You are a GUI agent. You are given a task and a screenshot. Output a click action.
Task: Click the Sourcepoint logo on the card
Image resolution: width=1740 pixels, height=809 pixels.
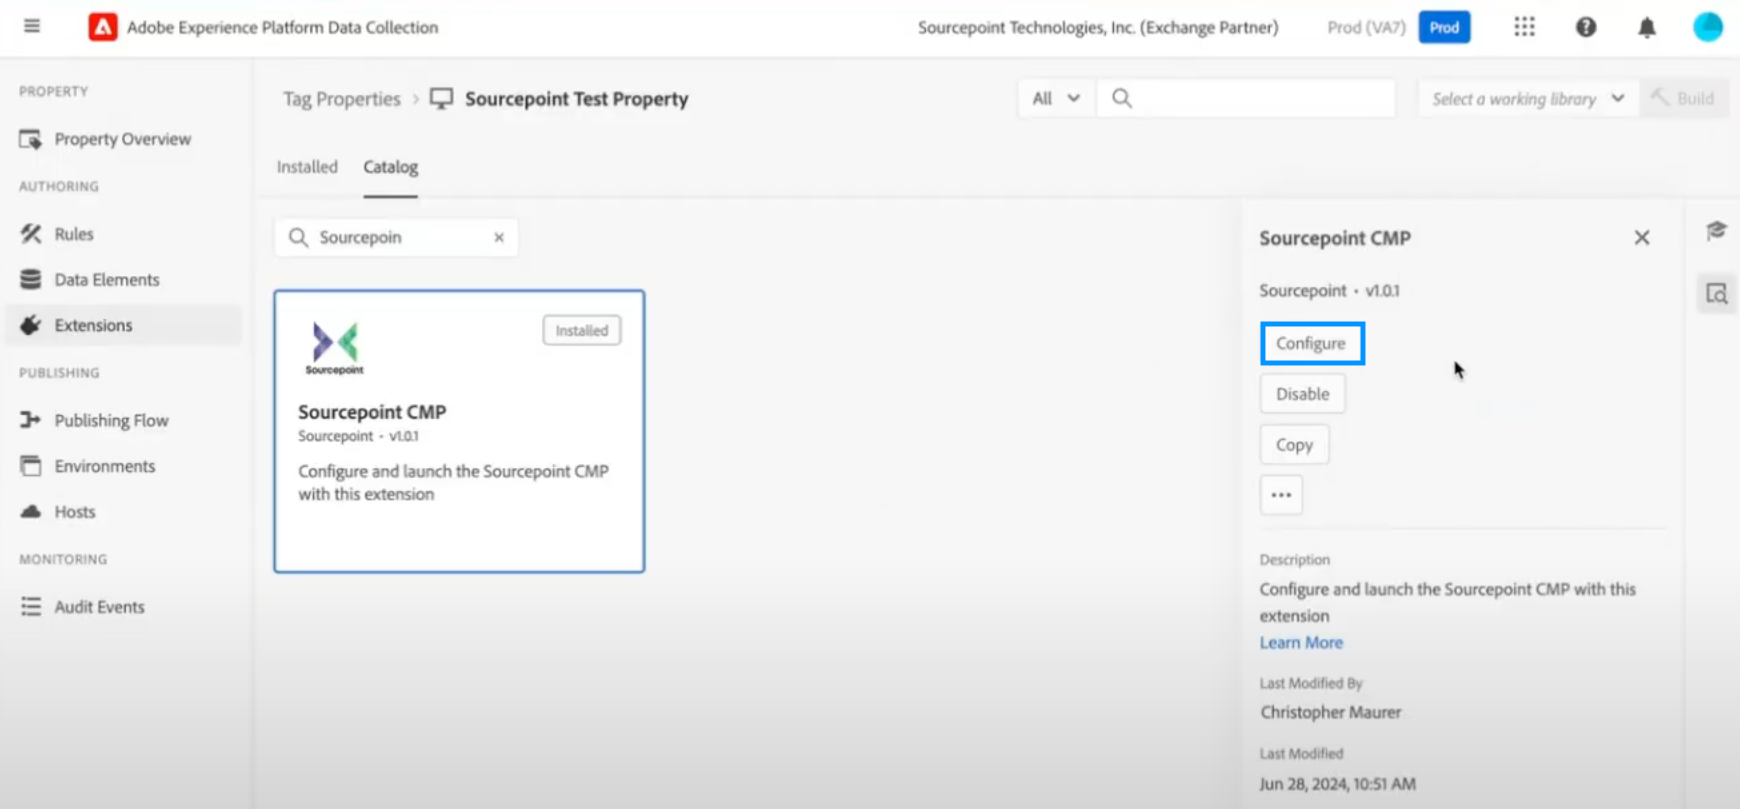coord(335,348)
